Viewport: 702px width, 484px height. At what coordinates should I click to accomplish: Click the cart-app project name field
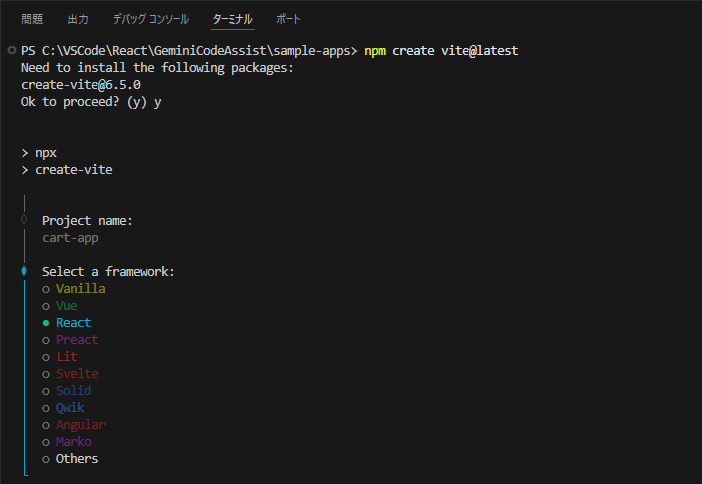[x=70, y=238]
